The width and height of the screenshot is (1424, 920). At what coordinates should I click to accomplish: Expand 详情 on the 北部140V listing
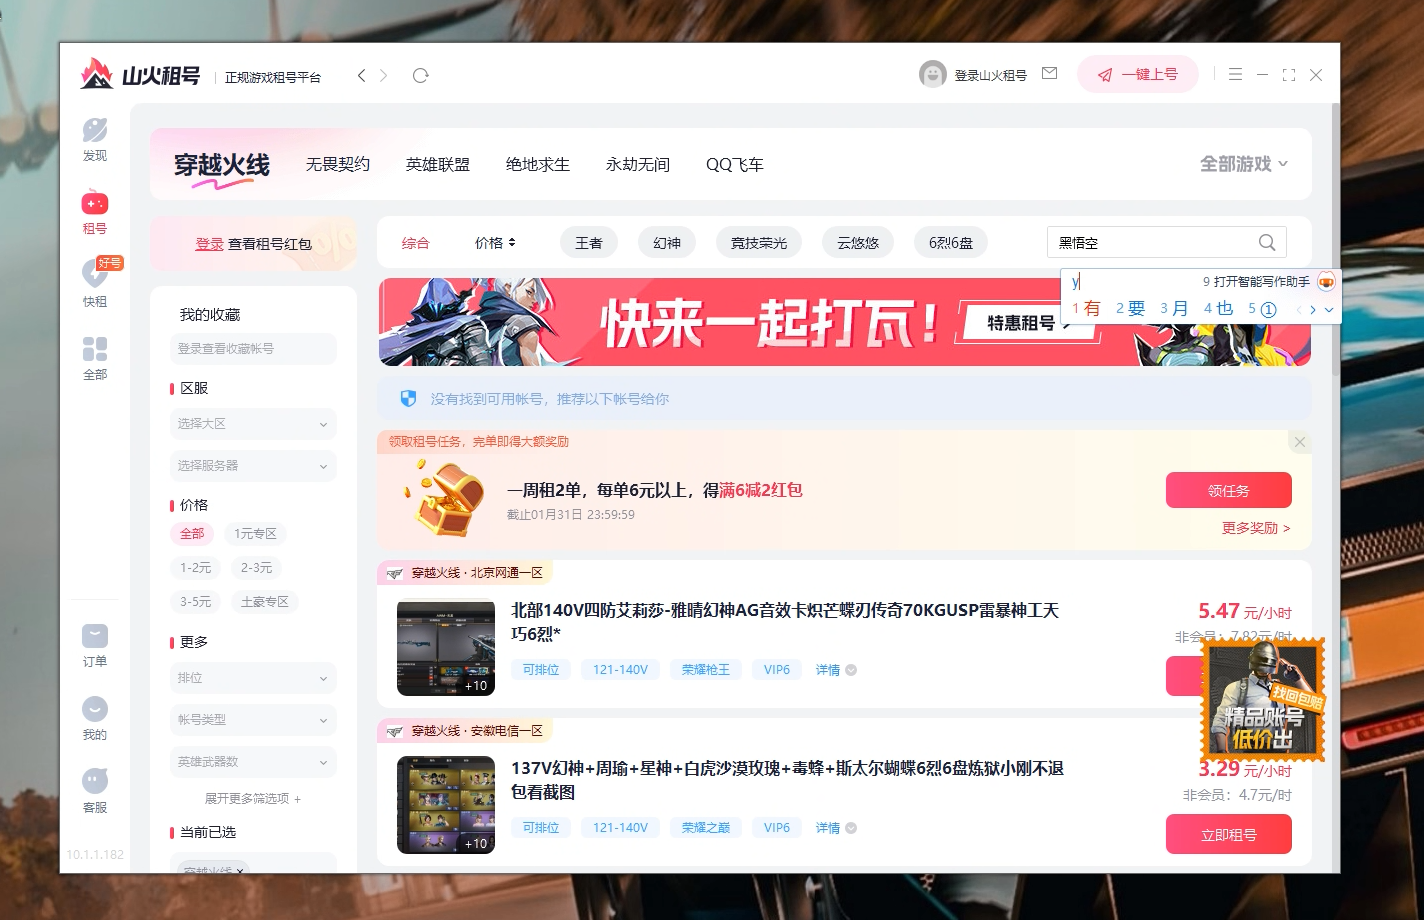click(x=836, y=670)
